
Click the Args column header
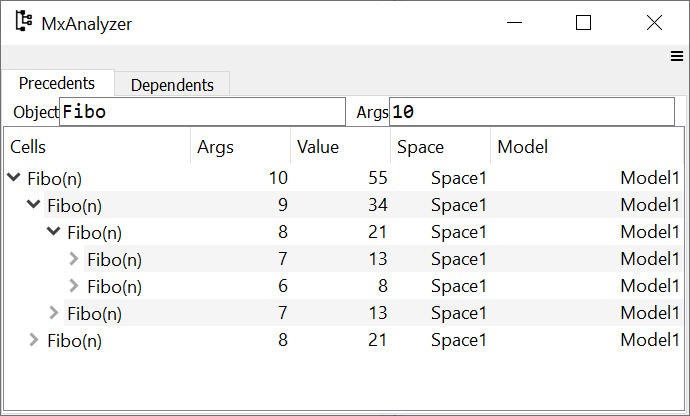(239, 147)
